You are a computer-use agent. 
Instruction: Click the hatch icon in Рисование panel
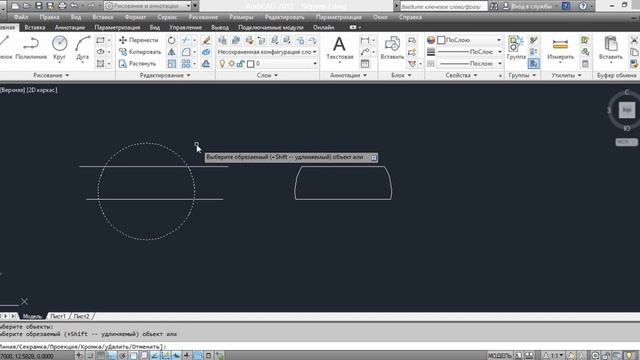coord(100,64)
